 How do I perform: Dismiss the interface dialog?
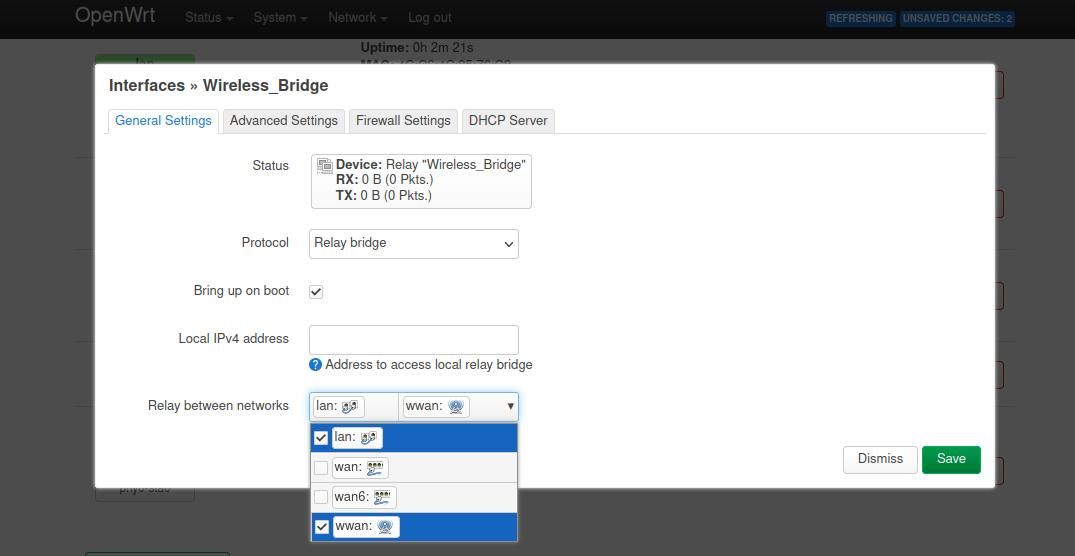(x=880, y=459)
